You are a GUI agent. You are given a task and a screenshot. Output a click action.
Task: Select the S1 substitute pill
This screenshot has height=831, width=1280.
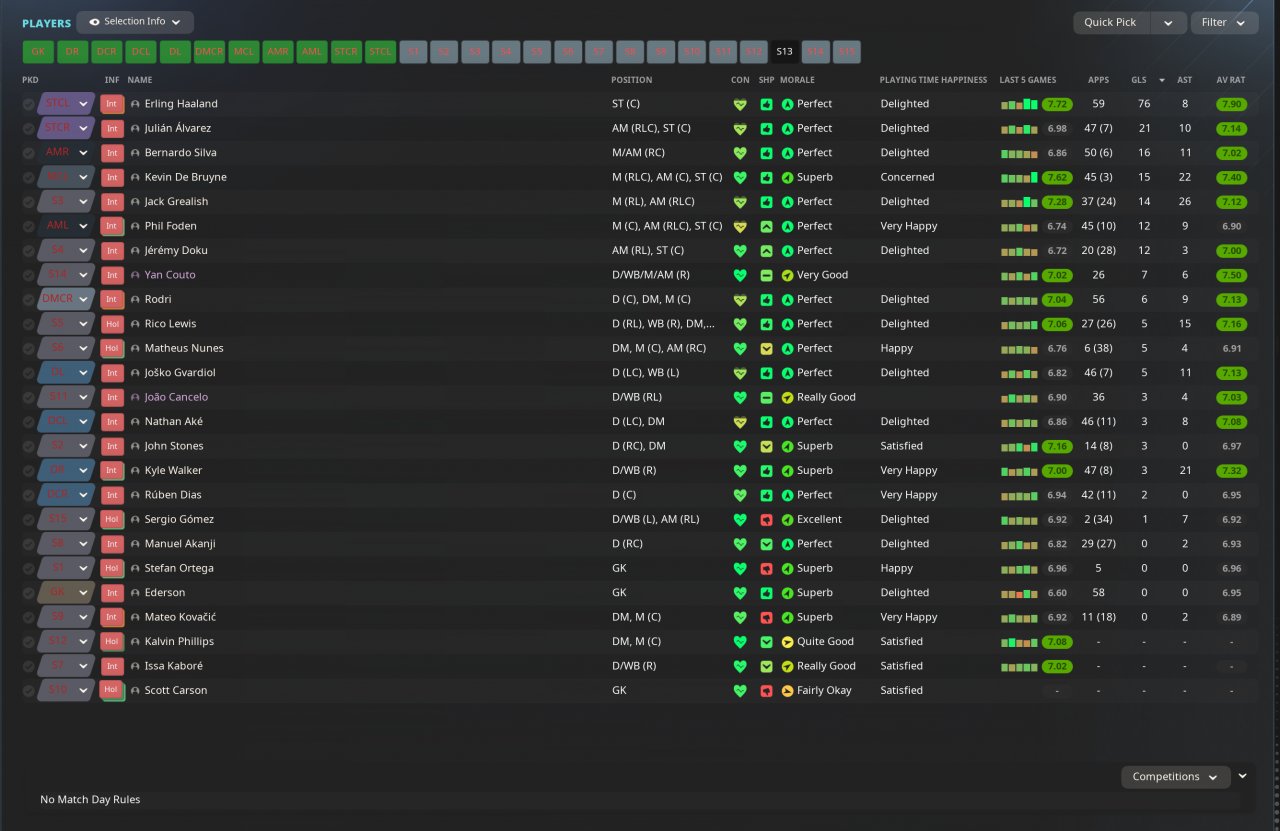coord(414,52)
